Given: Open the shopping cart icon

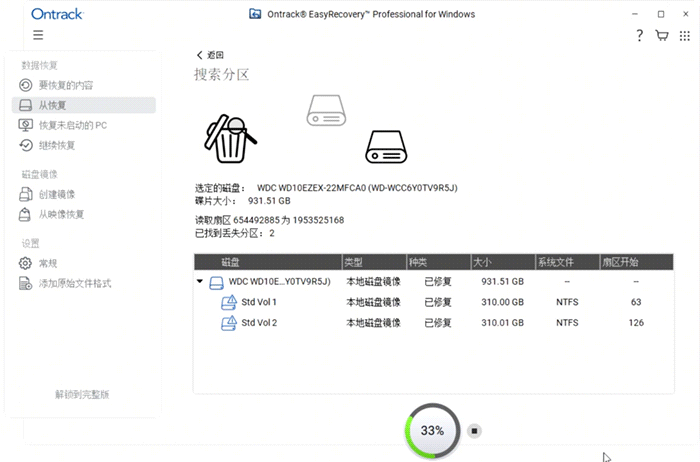Looking at the screenshot, I should click(x=662, y=35).
